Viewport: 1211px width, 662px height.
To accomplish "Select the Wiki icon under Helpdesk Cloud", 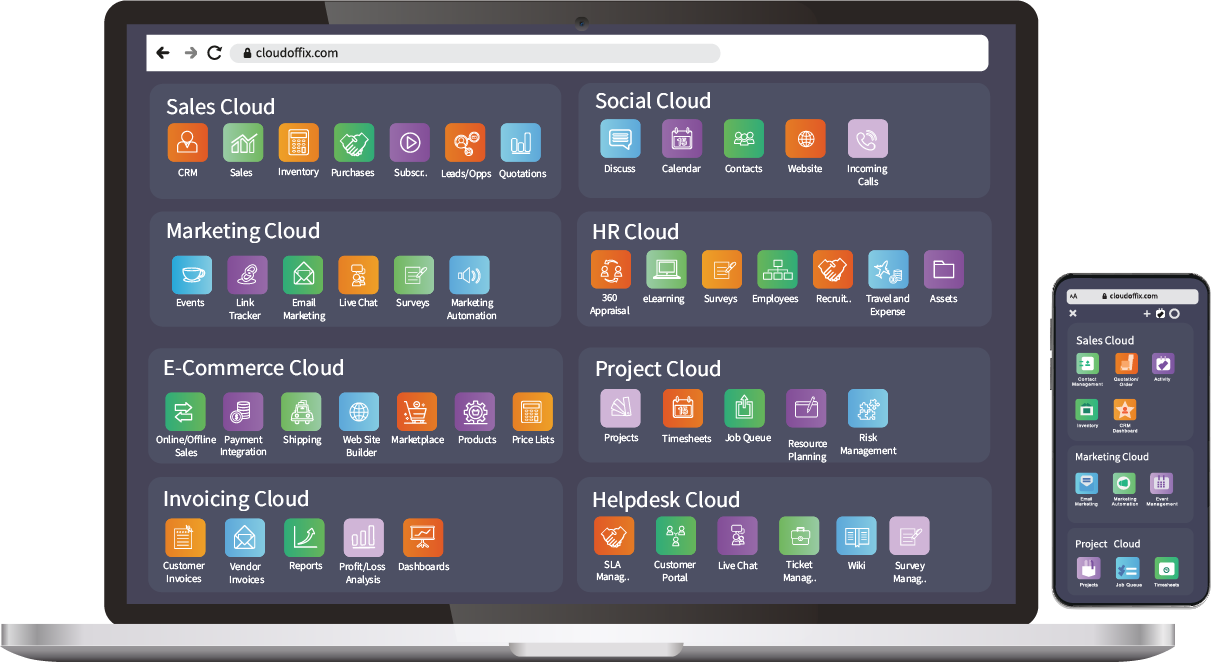I will pyautogui.click(x=855, y=537).
